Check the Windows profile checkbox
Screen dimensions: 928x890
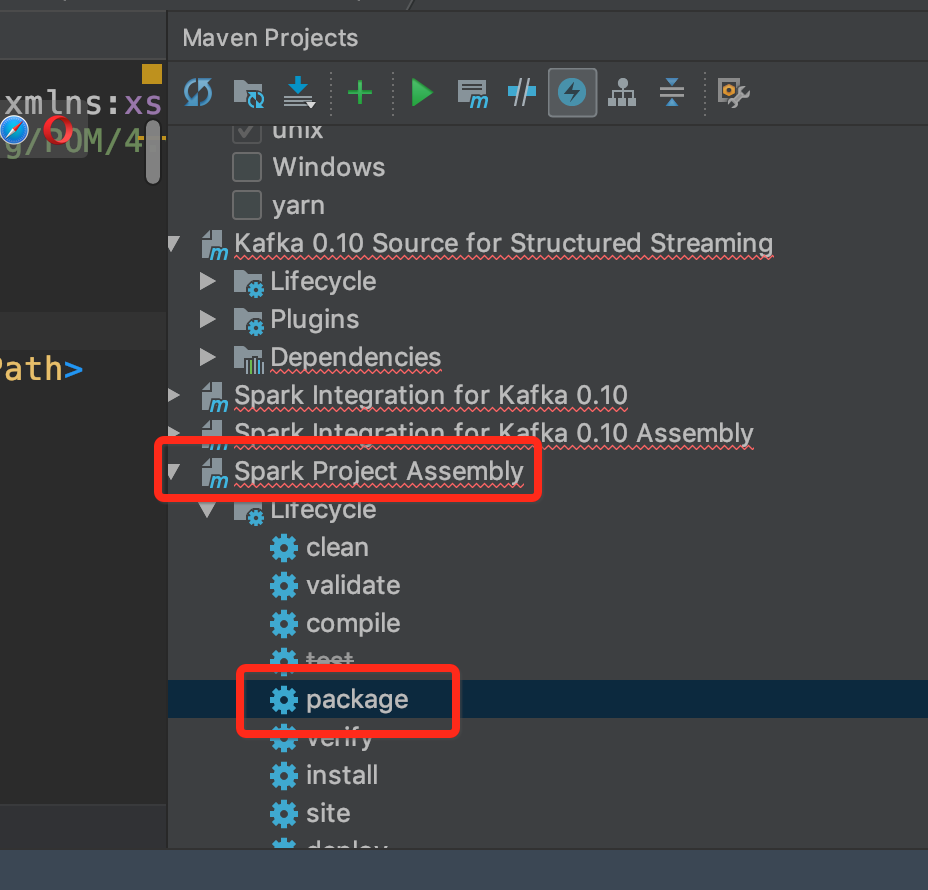point(247,167)
